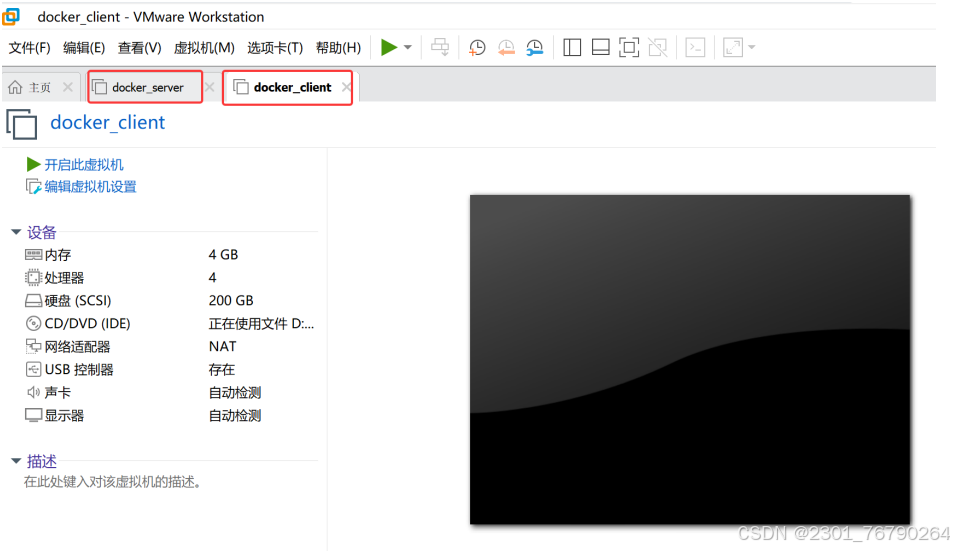Click the 正在使用文件 D:... value
The height and width of the screenshot is (551, 954).
point(261,324)
